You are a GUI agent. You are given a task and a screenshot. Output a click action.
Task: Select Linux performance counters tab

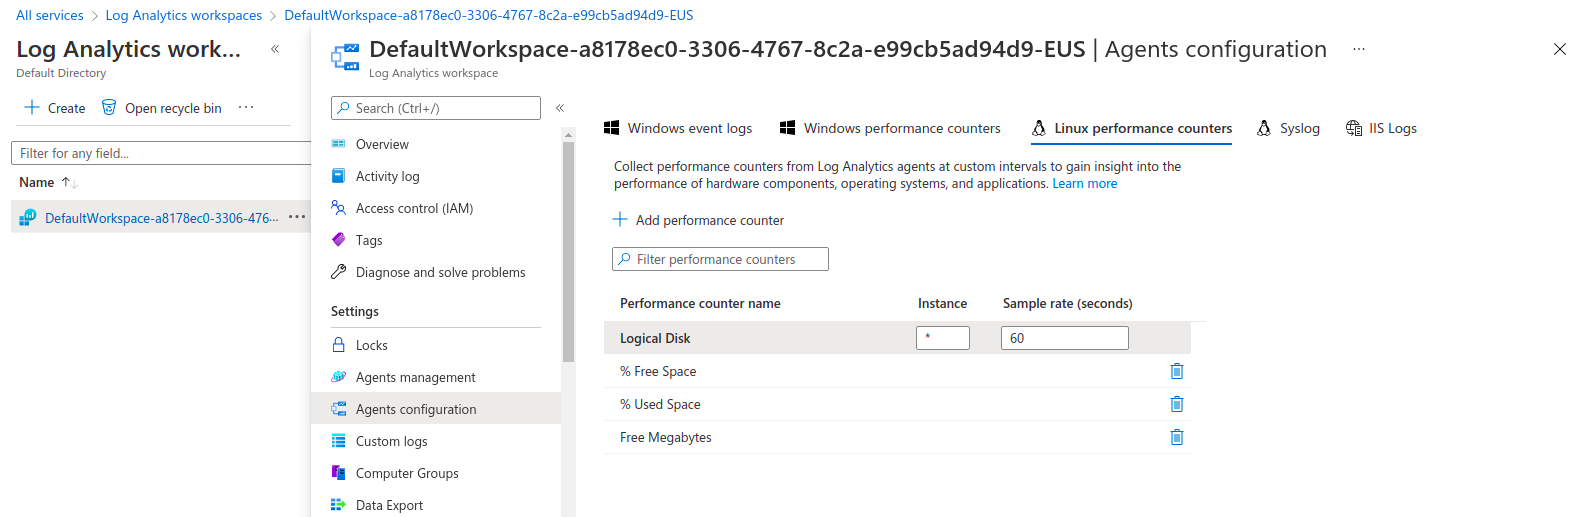1132,128
